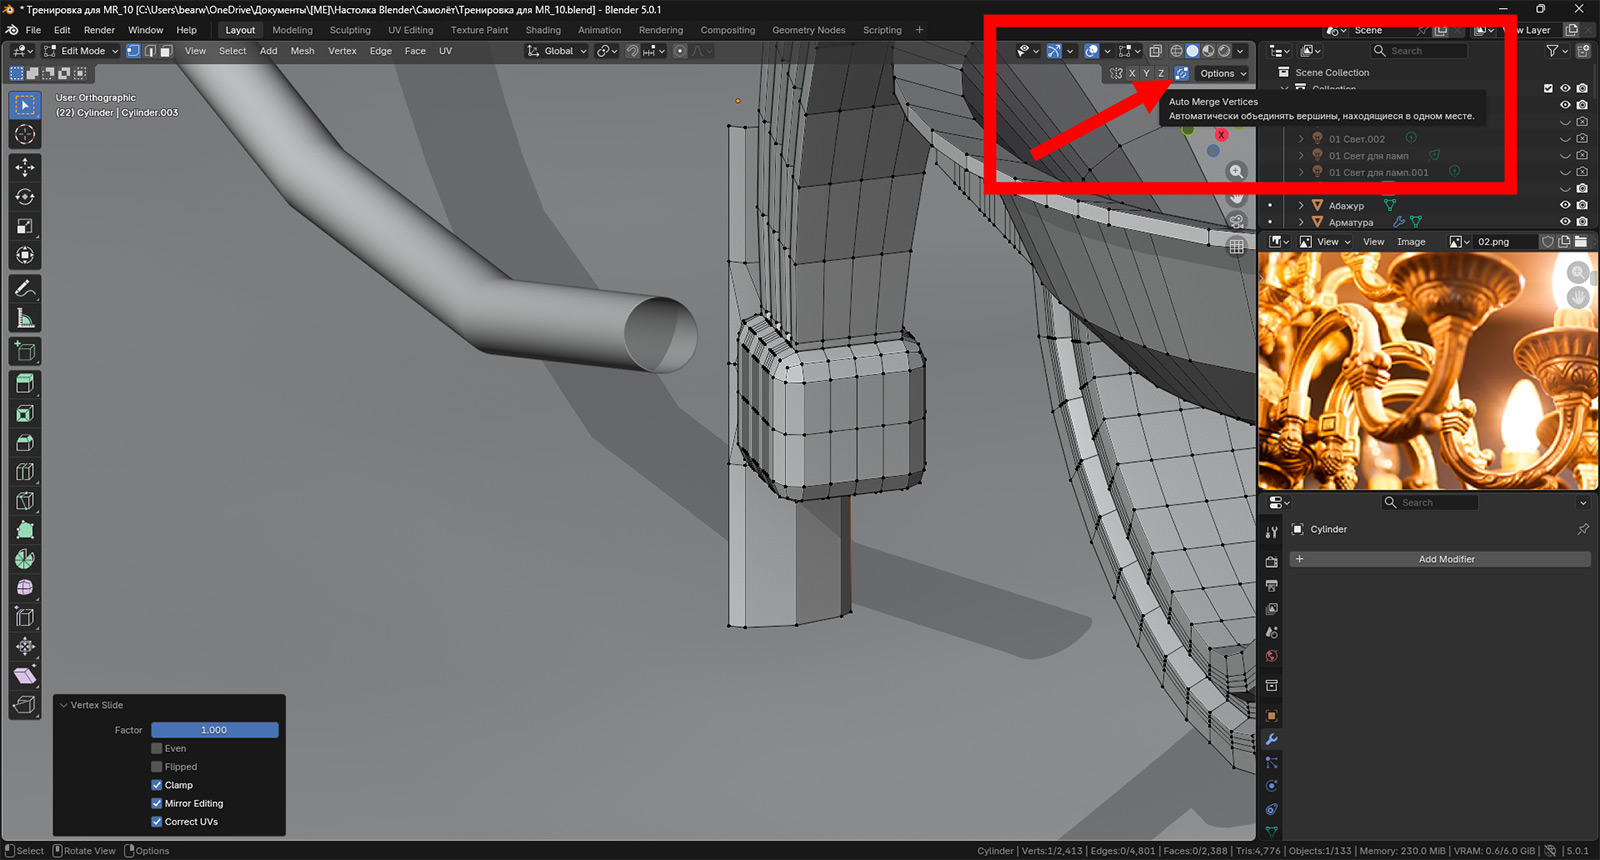Viewport: 1600px width, 860px height.
Task: Open the Global orientation dropdown
Action: click(x=557, y=51)
